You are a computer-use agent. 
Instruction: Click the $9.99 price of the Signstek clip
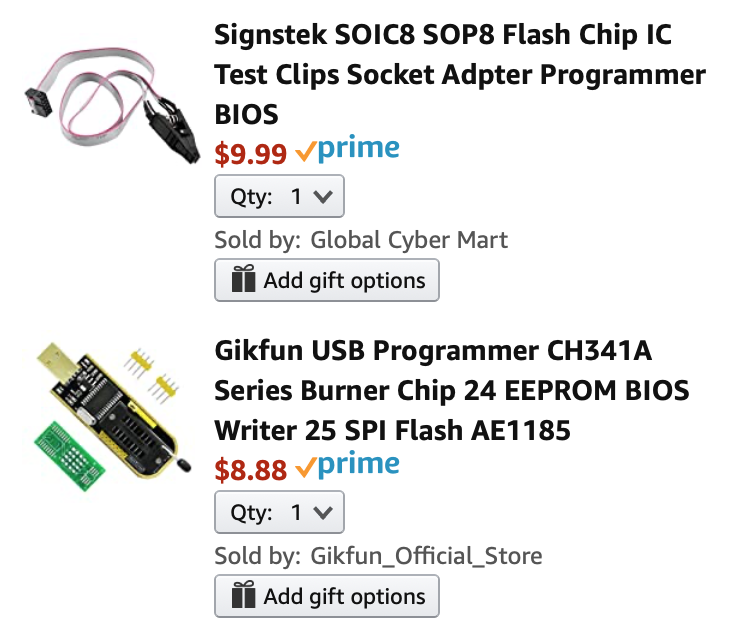251,153
